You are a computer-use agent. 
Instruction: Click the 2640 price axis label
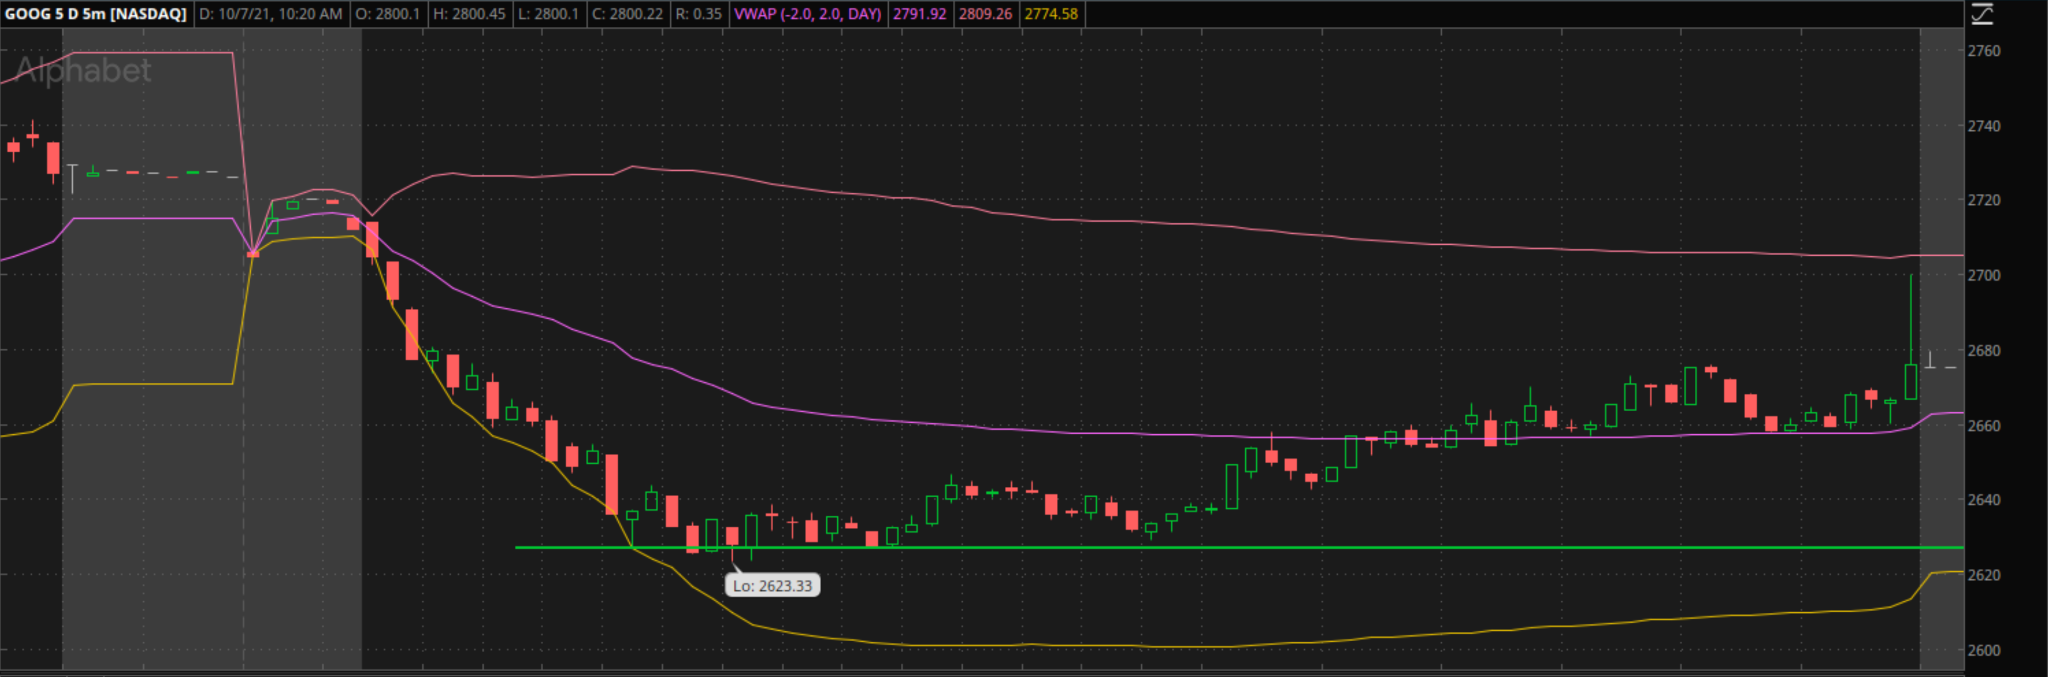[x=1984, y=500]
